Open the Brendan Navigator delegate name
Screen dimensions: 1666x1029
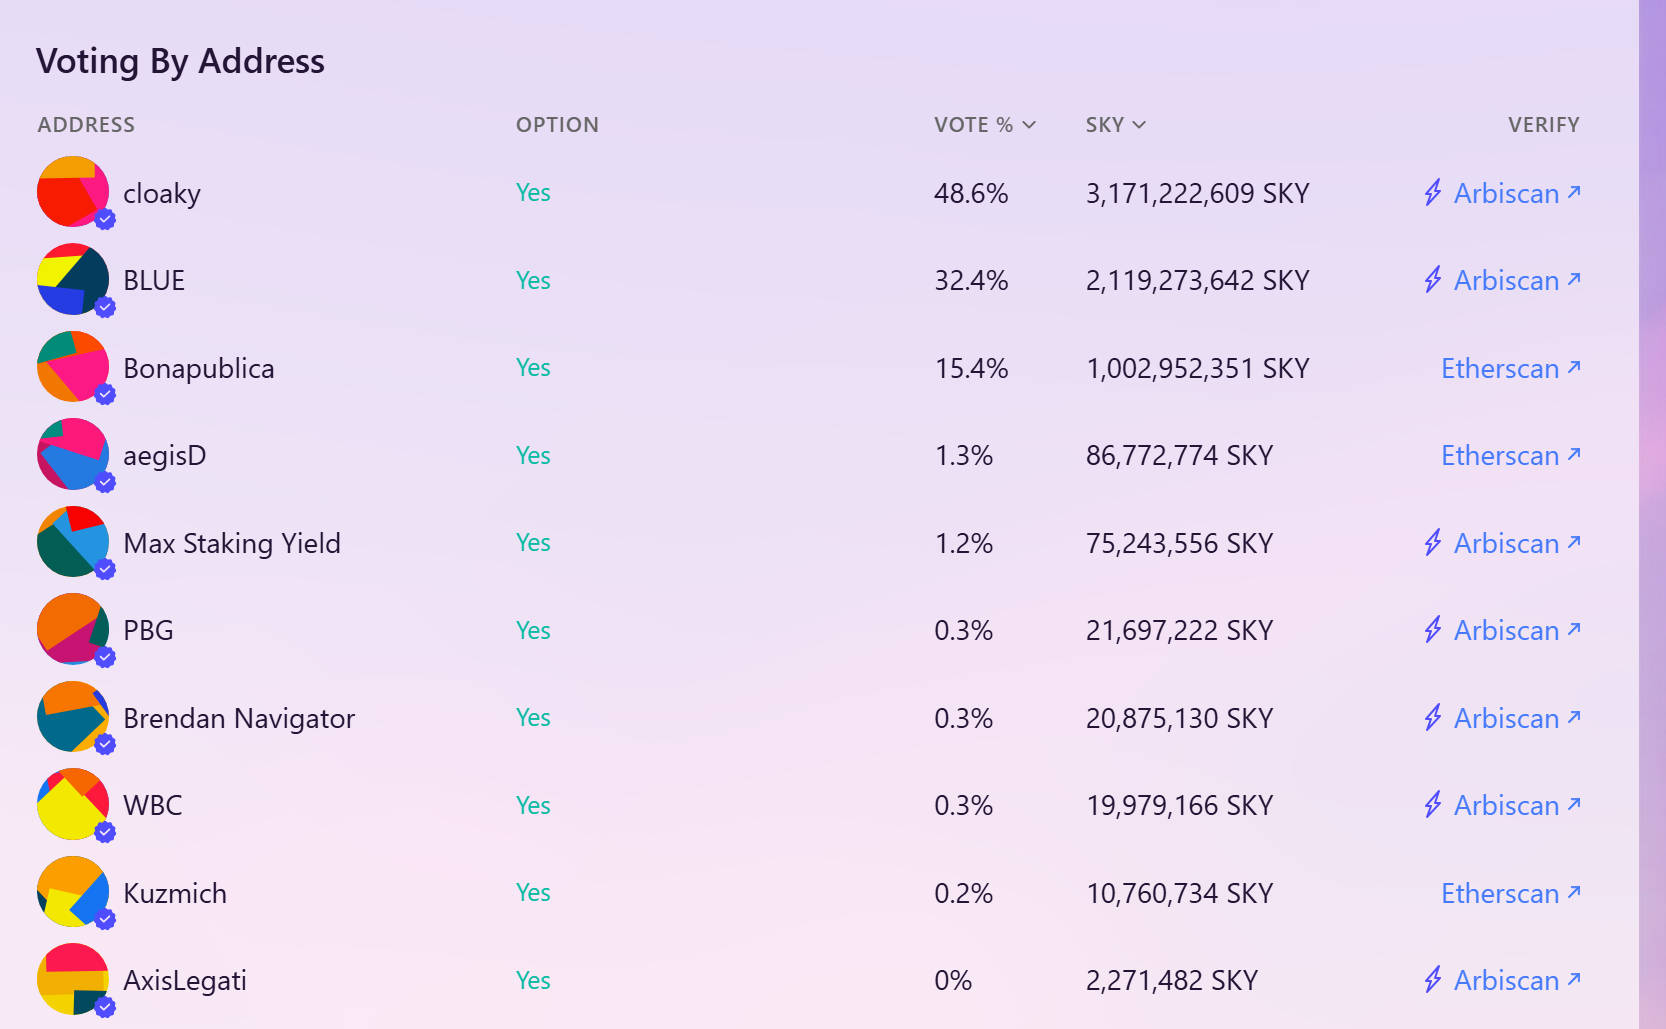239,718
